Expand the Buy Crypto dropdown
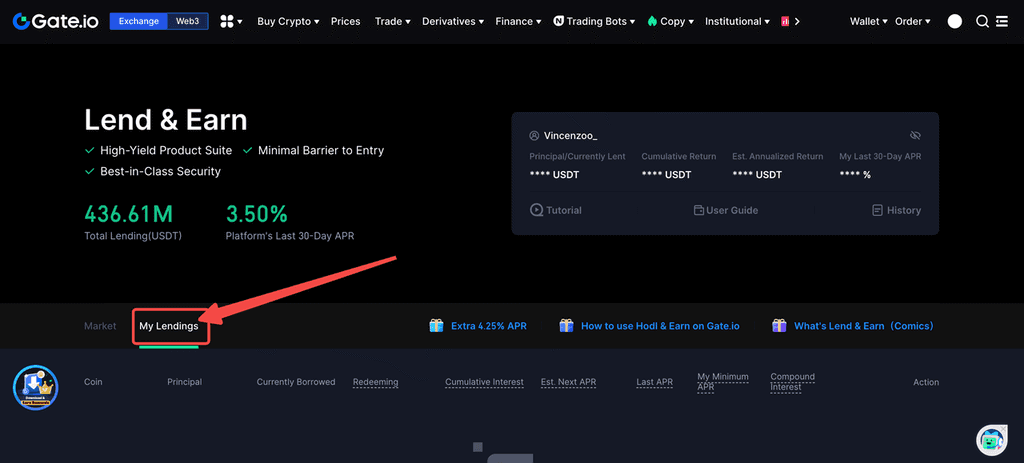 [288, 21]
